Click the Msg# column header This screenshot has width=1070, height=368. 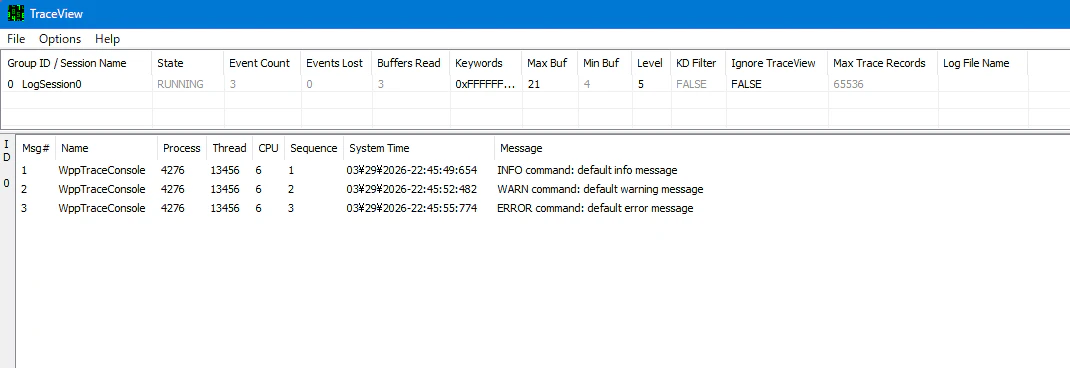(36, 147)
